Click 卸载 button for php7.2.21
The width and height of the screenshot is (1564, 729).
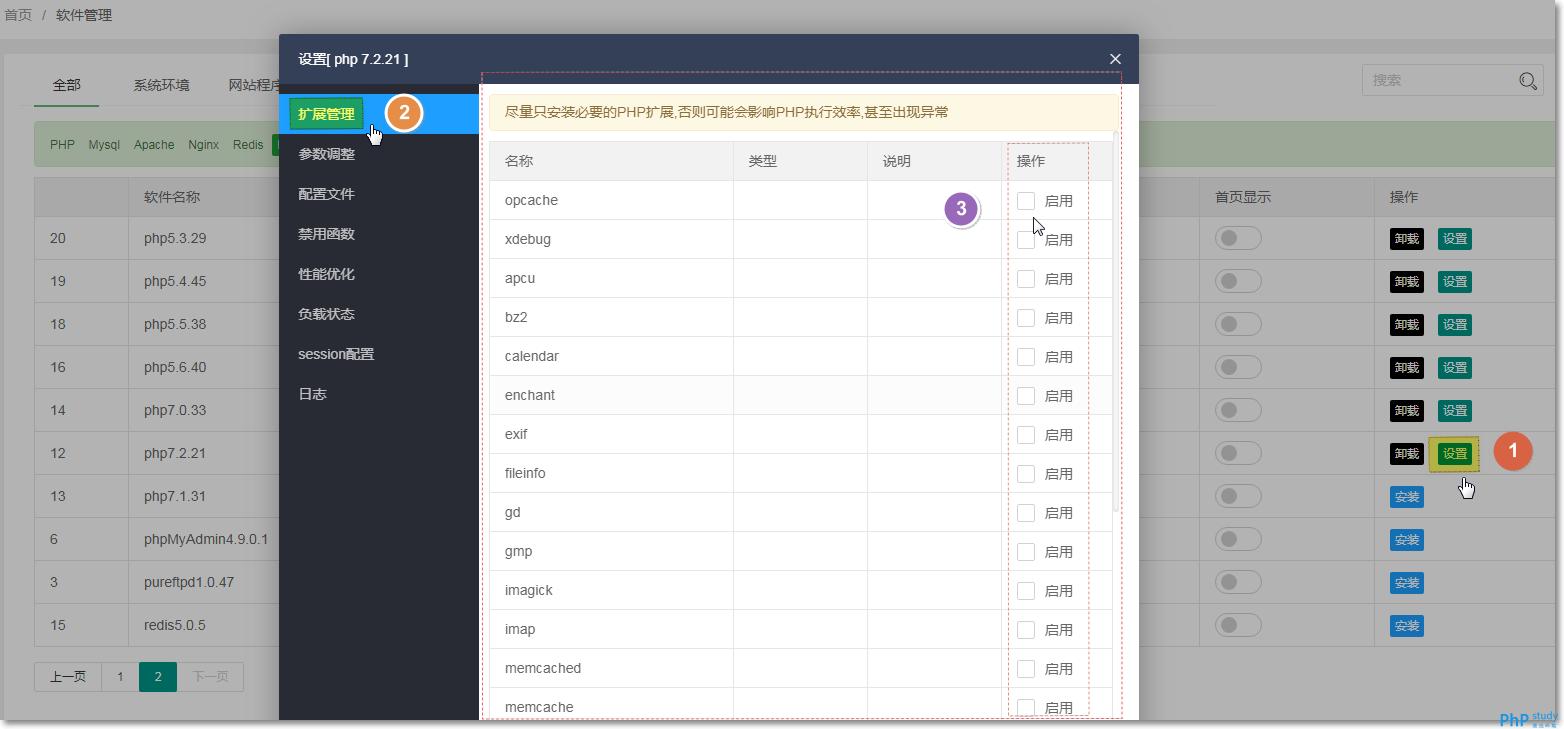pyautogui.click(x=1407, y=454)
